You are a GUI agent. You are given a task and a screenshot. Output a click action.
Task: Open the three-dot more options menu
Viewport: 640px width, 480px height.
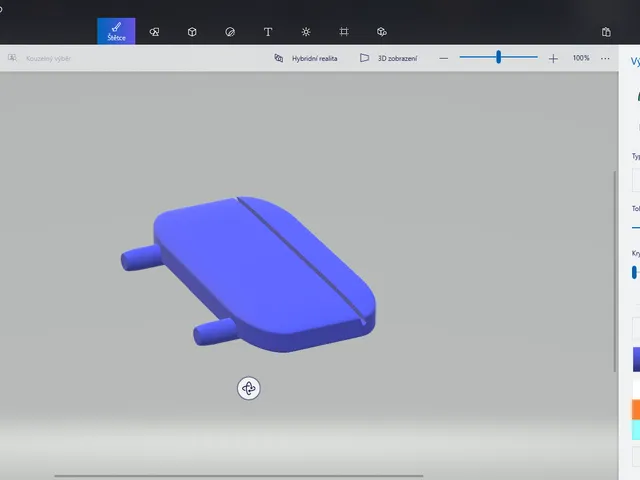click(605, 59)
